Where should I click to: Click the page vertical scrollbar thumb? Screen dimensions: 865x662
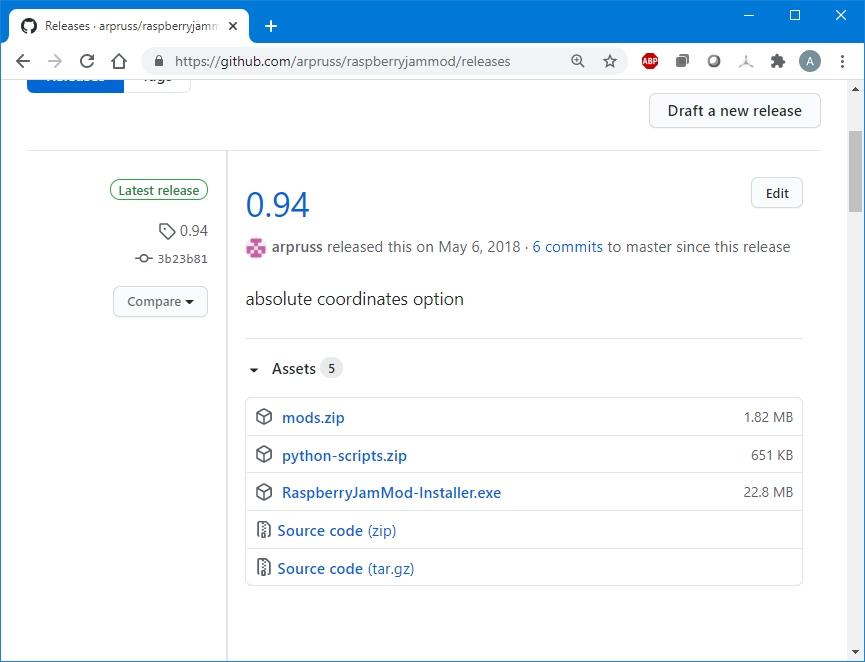pos(856,170)
